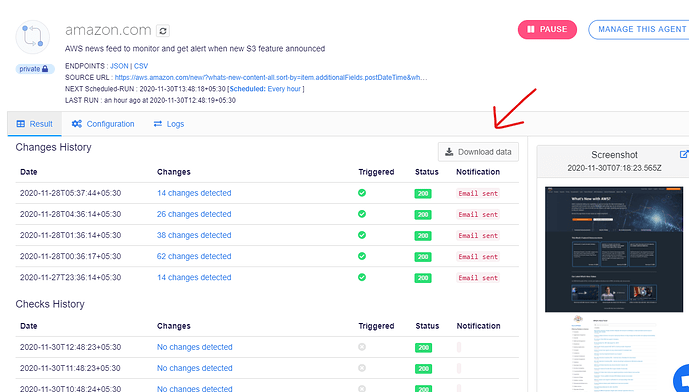Open the screenshot external link icon
Viewport: 689px width, 392px height.
click(x=684, y=154)
